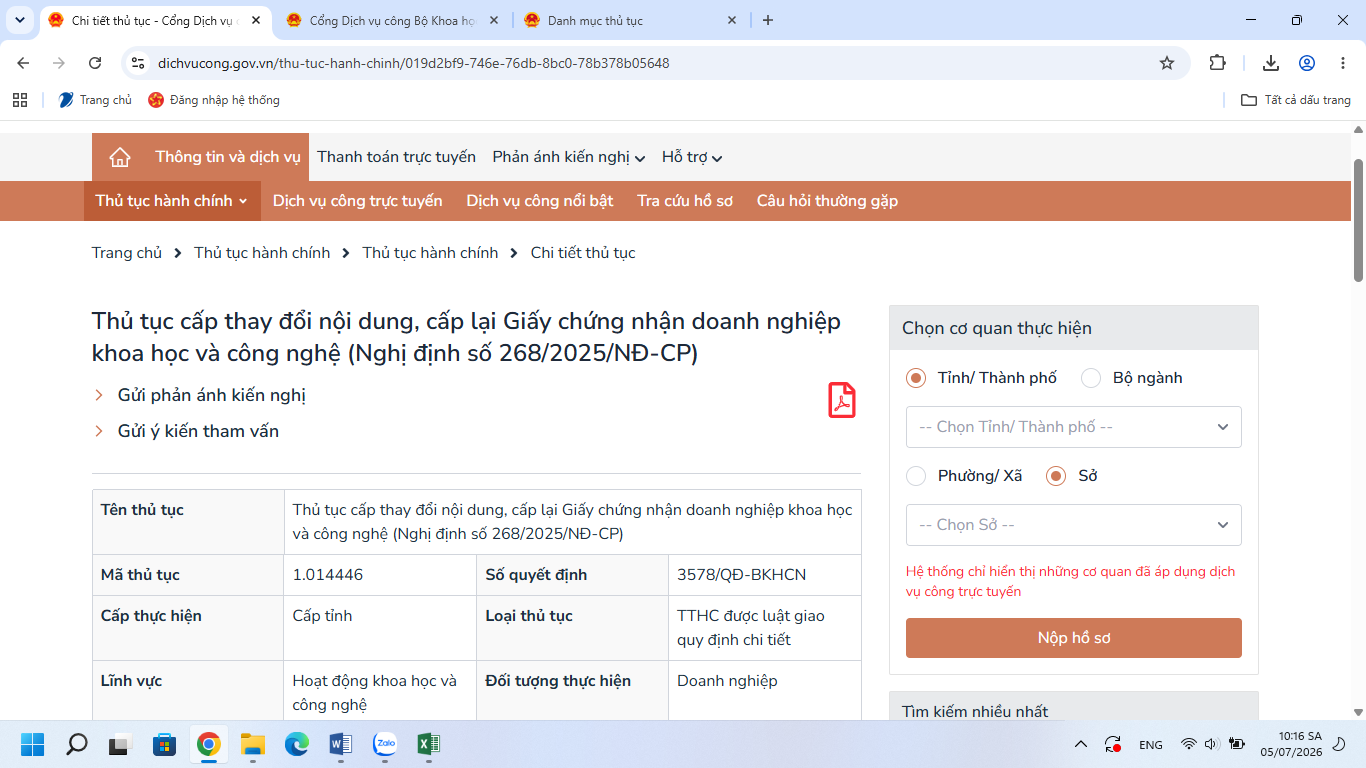Open Dịch vụ công trực tuyến menu item

click(x=357, y=201)
